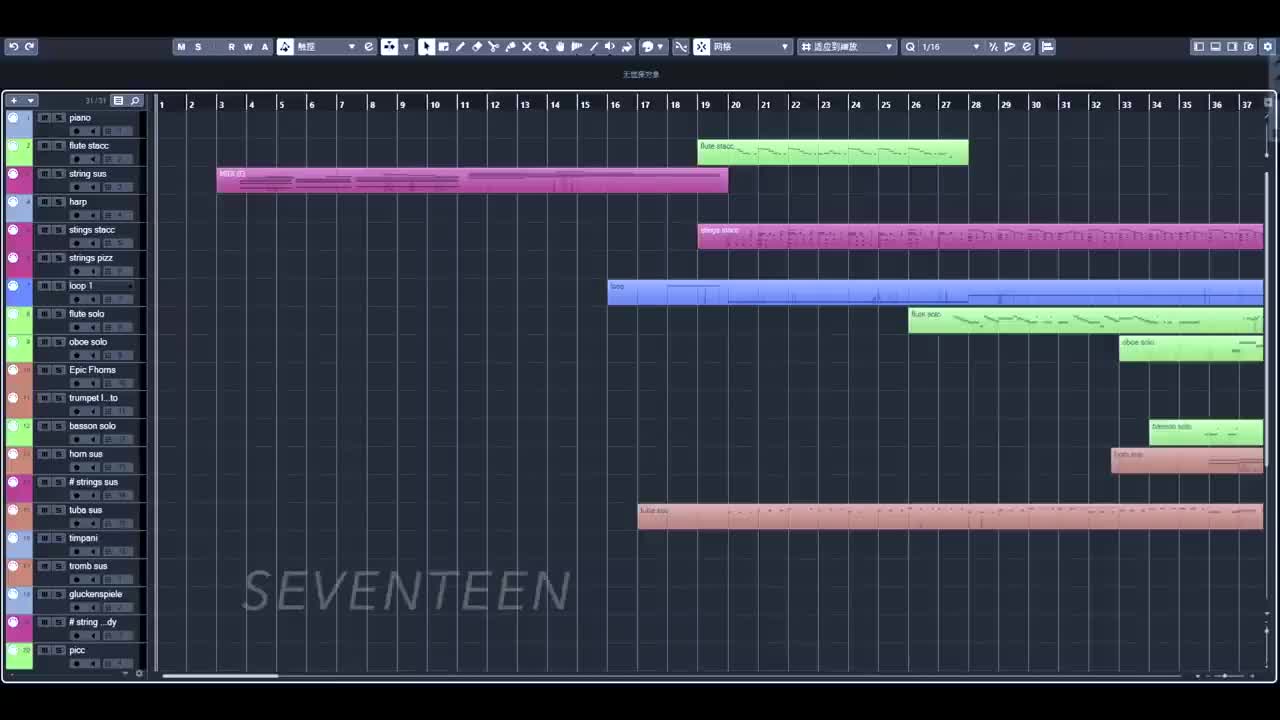Select the green flute stacc MIDI clip
The width and height of the screenshot is (1280, 720).
pos(833,152)
